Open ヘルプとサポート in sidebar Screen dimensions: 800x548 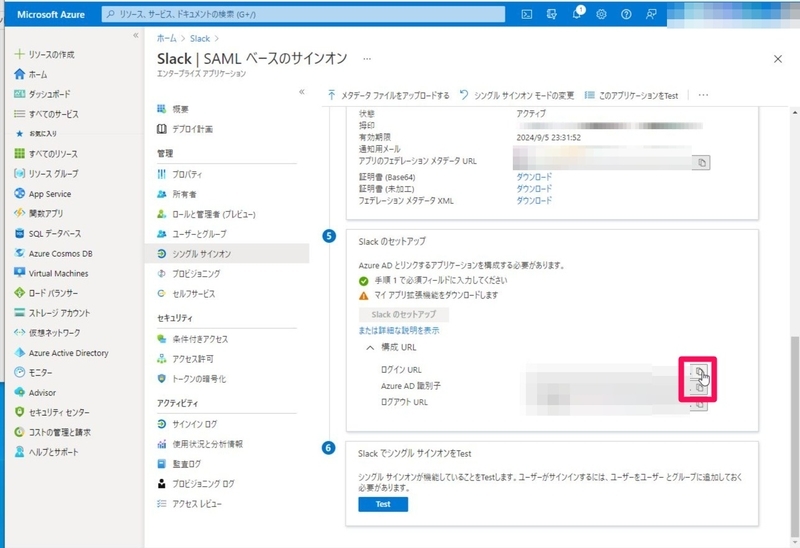[x=46, y=452]
